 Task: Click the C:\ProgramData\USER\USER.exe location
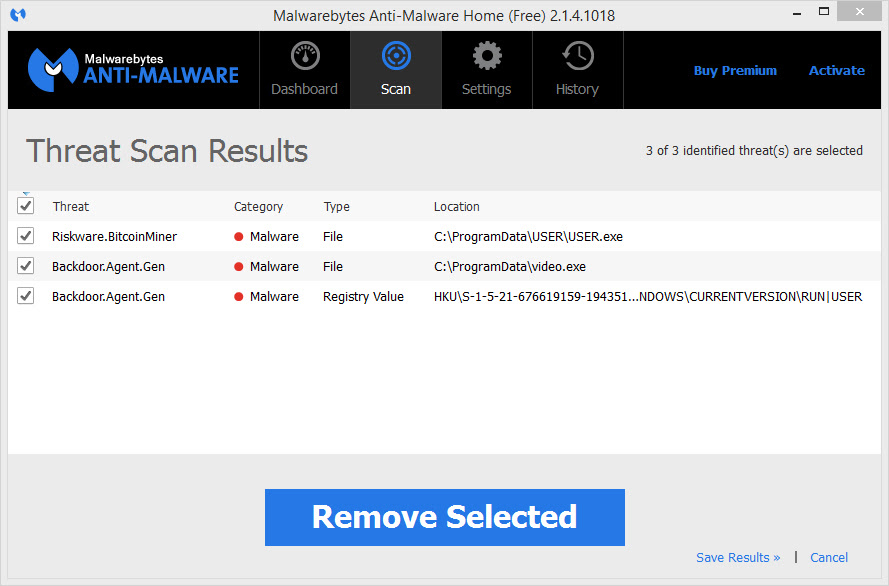(528, 237)
